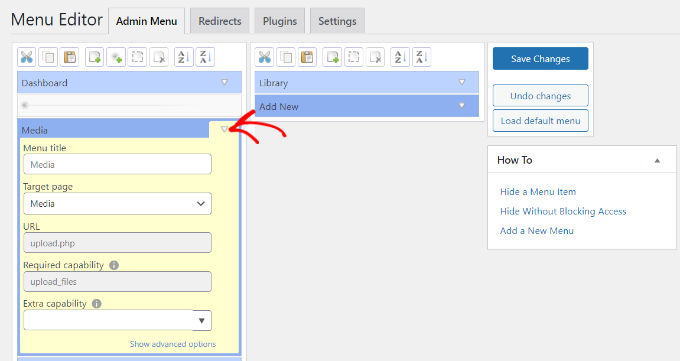This screenshot has height=361, width=680.
Task: Collapse the Media menu item properties
Action: click(224, 129)
